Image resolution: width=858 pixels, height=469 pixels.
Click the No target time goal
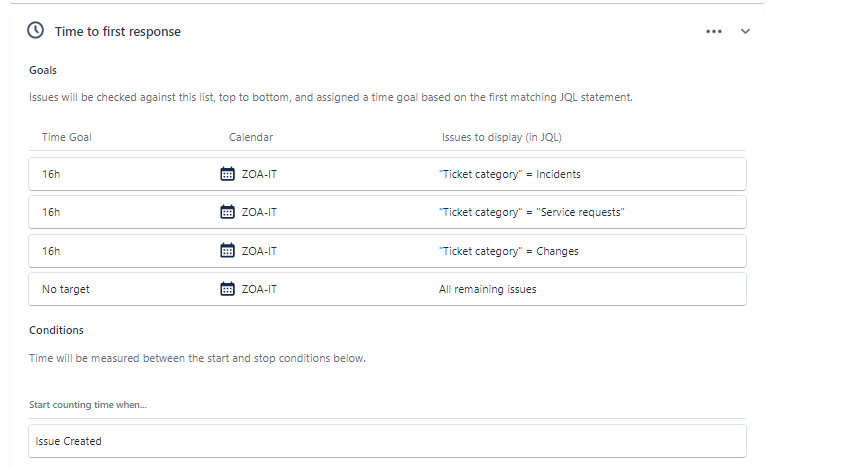(x=66, y=289)
